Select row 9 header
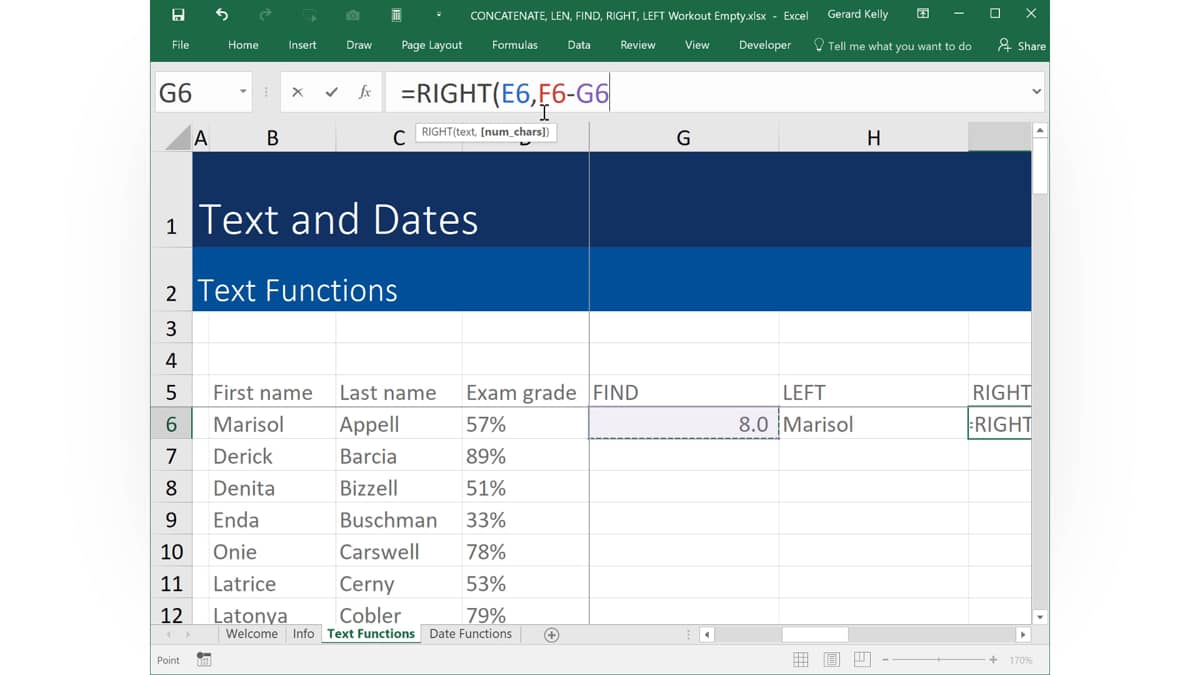This screenshot has height=675, width=1200. click(171, 520)
